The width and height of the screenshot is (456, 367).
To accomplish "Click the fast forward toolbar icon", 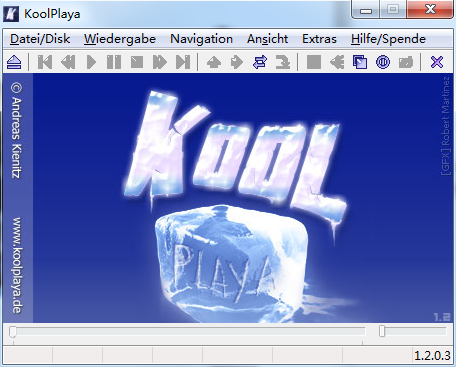I will (160, 62).
